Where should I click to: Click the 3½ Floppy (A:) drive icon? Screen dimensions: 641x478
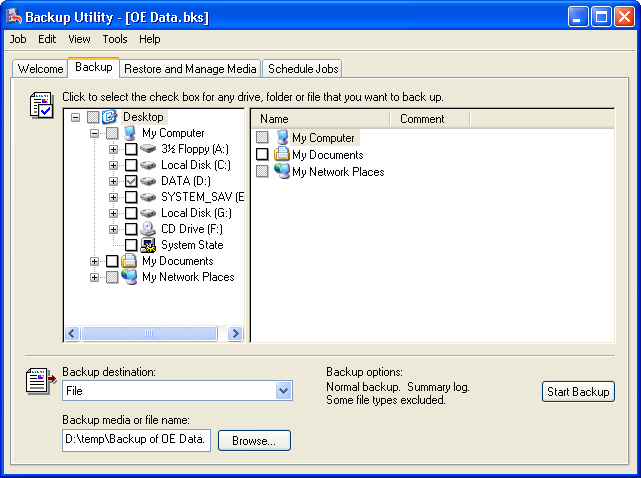(148, 149)
